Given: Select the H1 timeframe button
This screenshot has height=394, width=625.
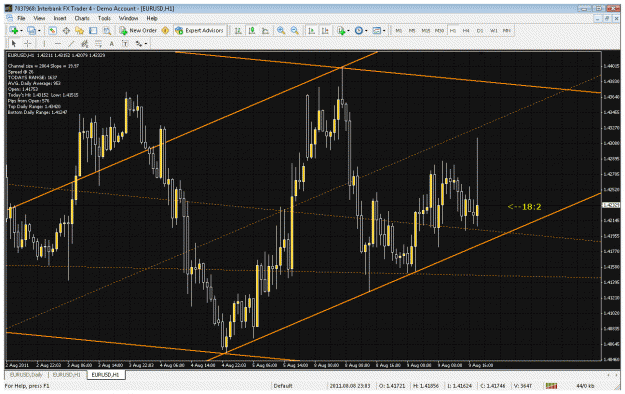Looking at the screenshot, I should tap(453, 31).
